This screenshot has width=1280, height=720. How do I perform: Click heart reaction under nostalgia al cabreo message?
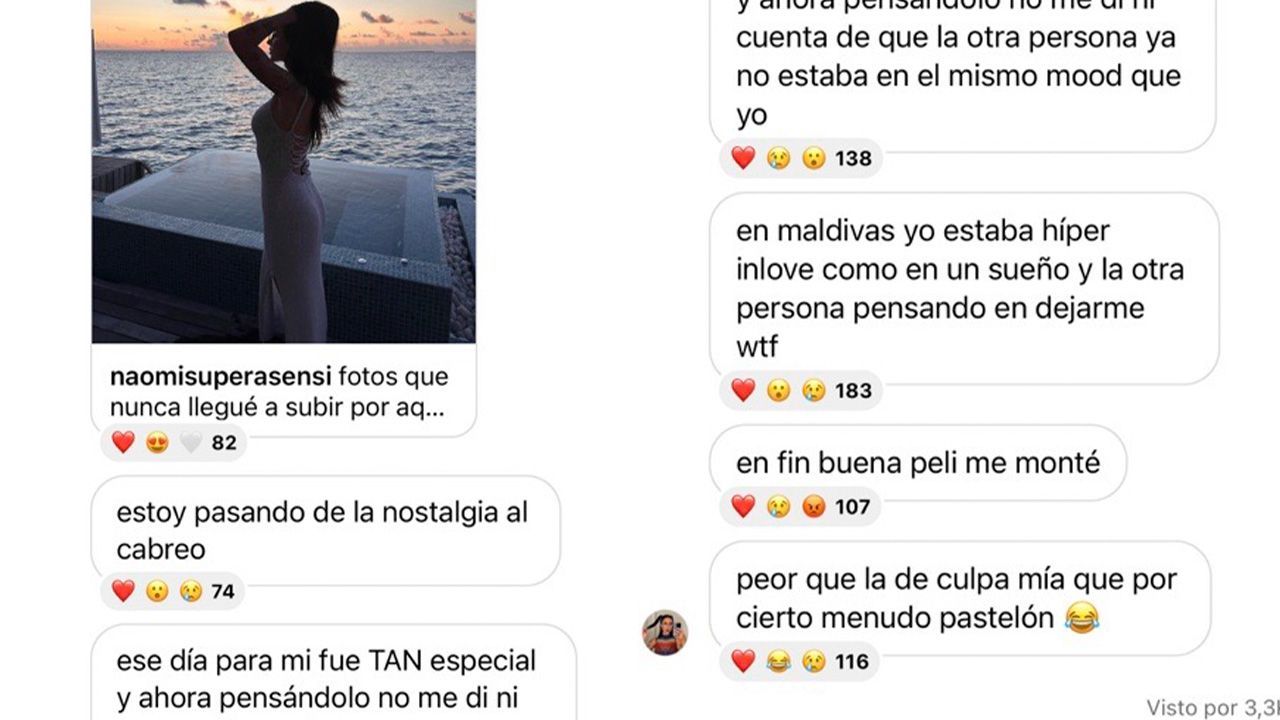[123, 591]
